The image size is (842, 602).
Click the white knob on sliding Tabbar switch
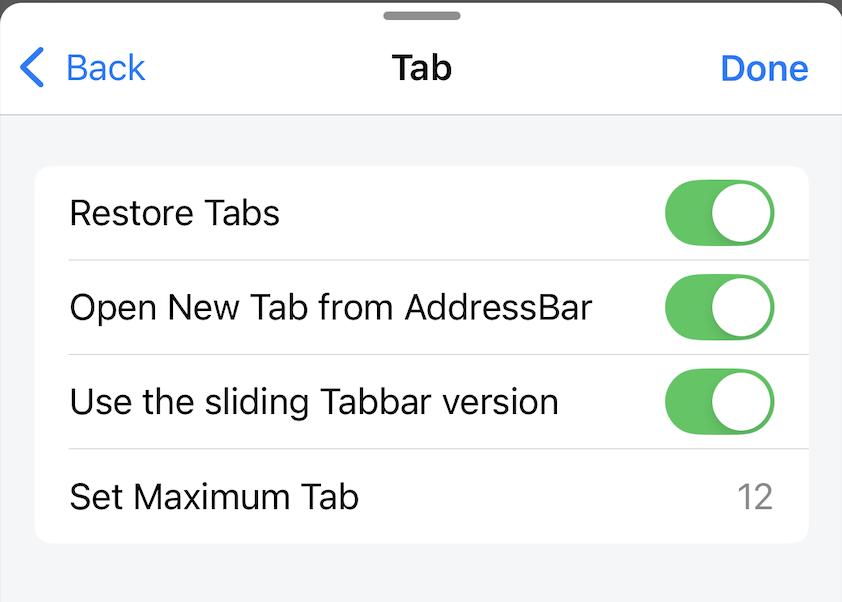point(743,401)
